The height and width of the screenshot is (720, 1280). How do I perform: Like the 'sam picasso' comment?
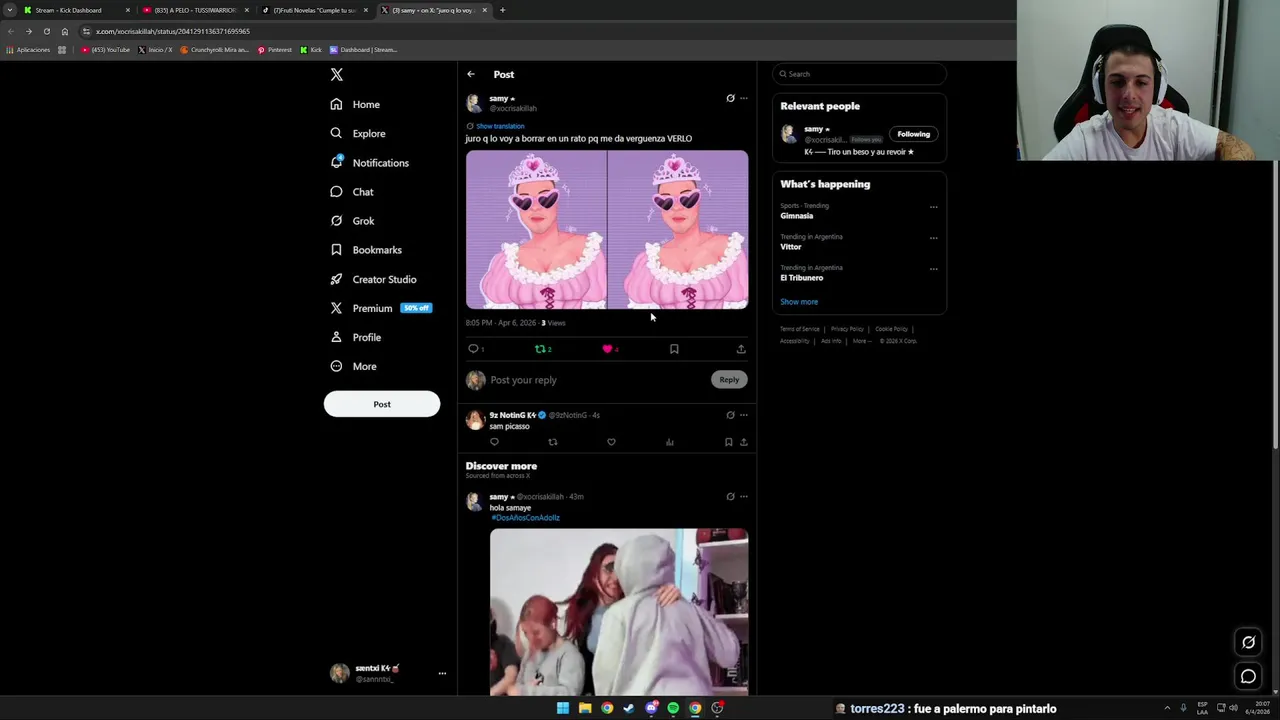click(x=611, y=442)
